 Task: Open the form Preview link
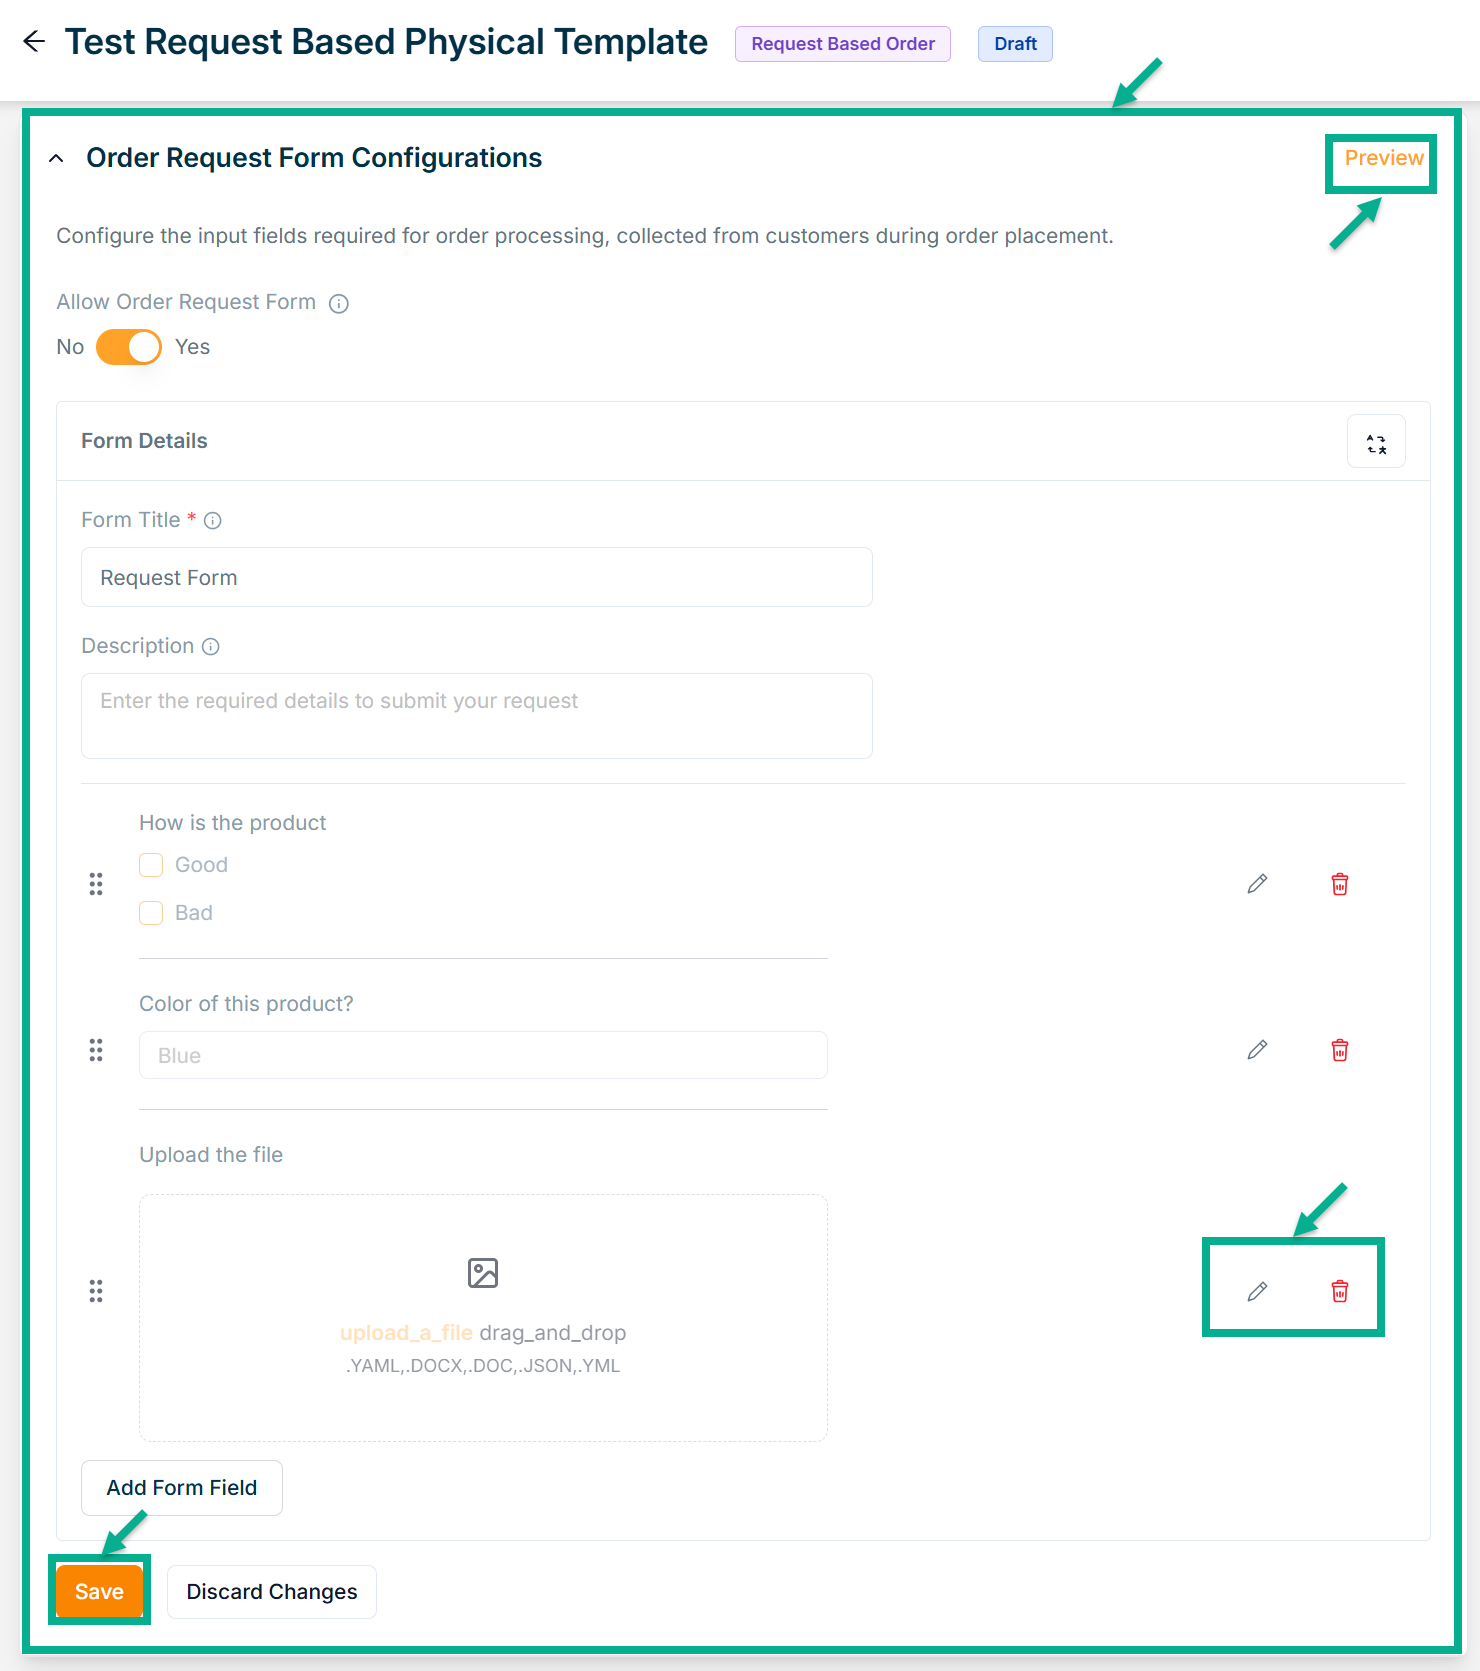[x=1383, y=158]
